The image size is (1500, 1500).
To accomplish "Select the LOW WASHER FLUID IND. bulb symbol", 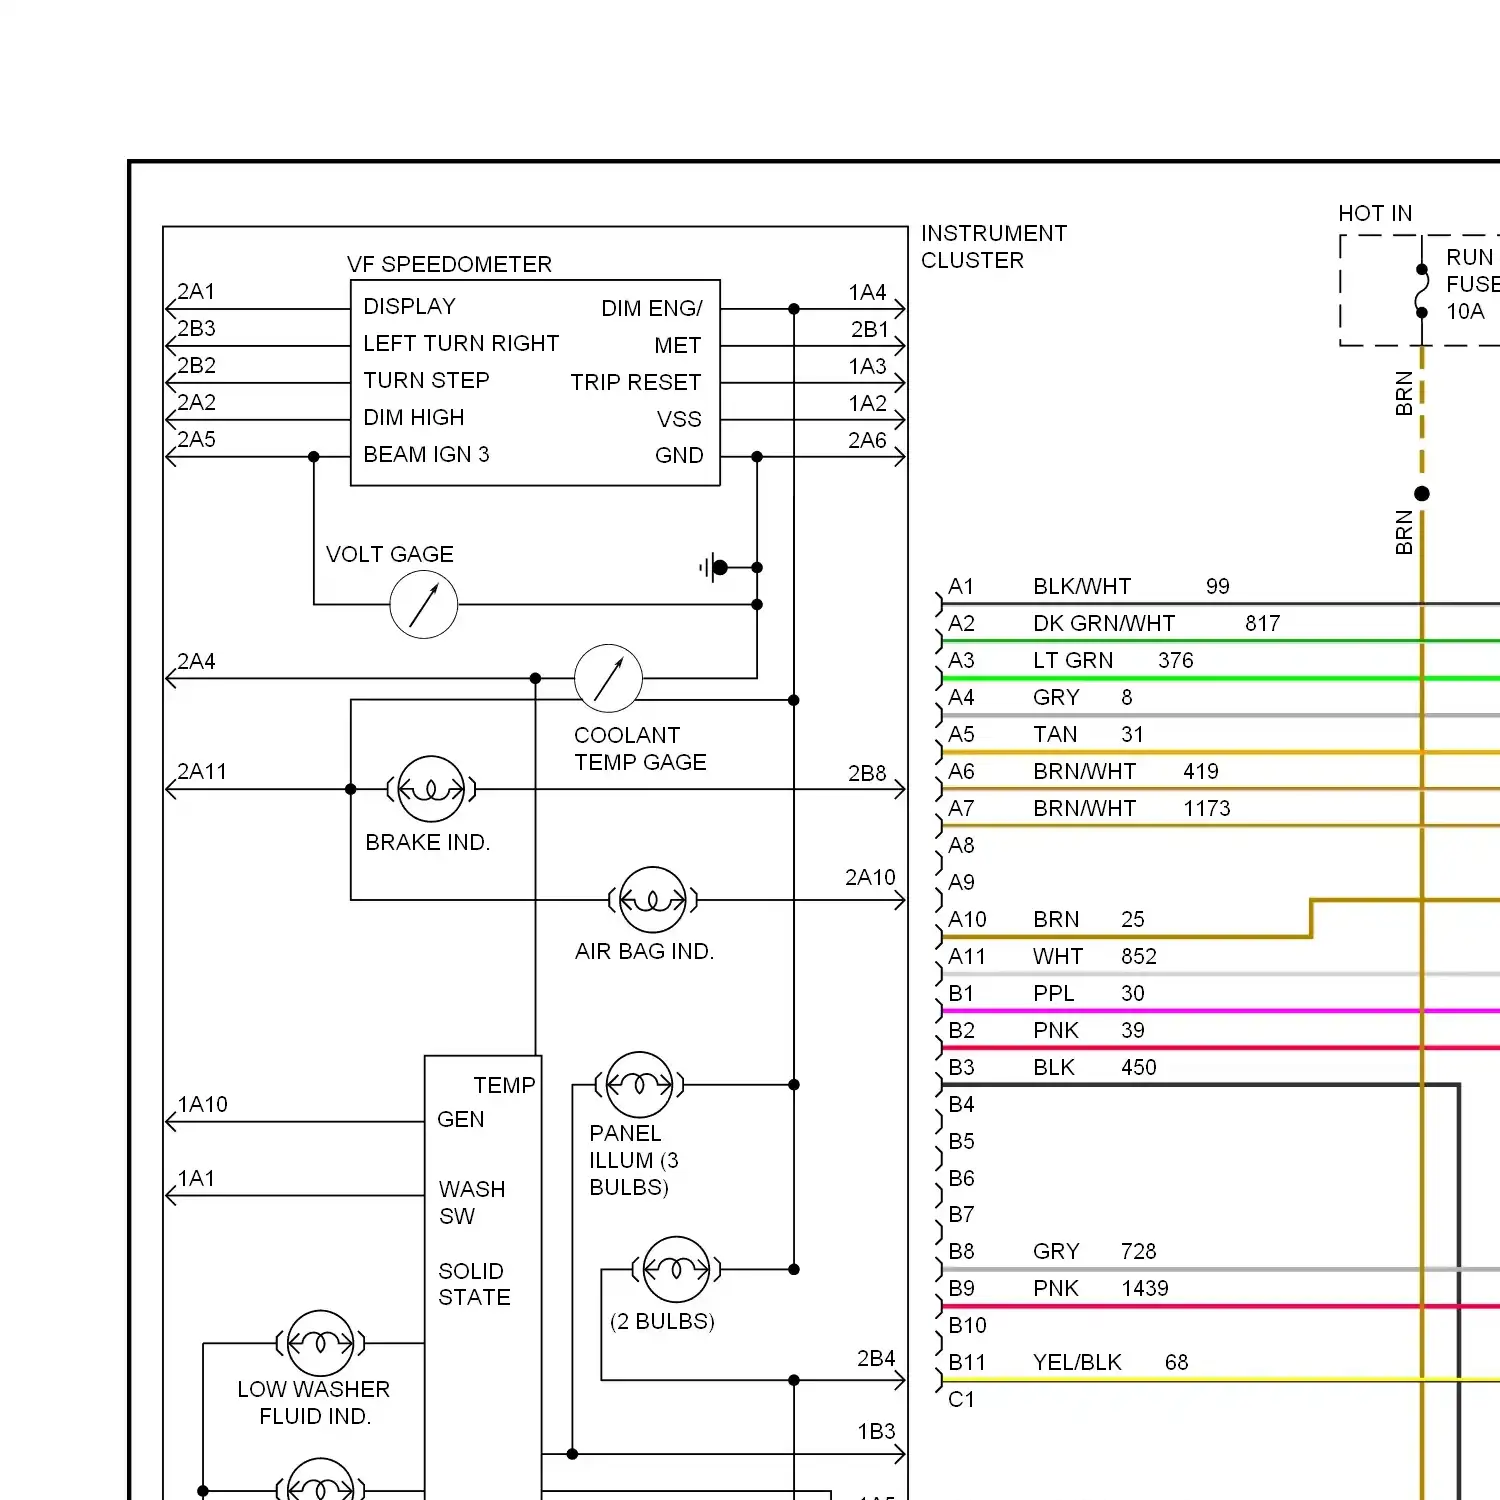I will (320, 1343).
